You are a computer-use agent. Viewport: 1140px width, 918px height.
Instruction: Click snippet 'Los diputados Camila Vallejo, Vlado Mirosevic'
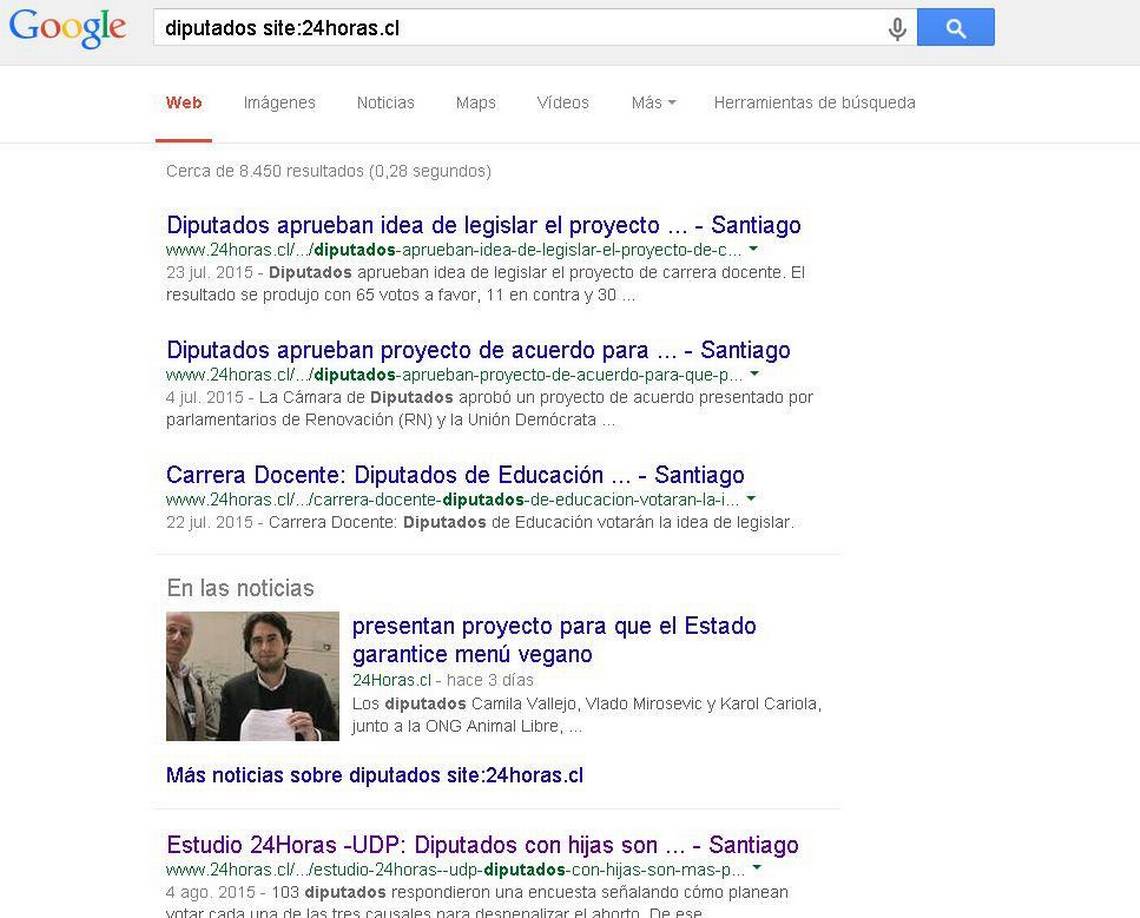[587, 714]
